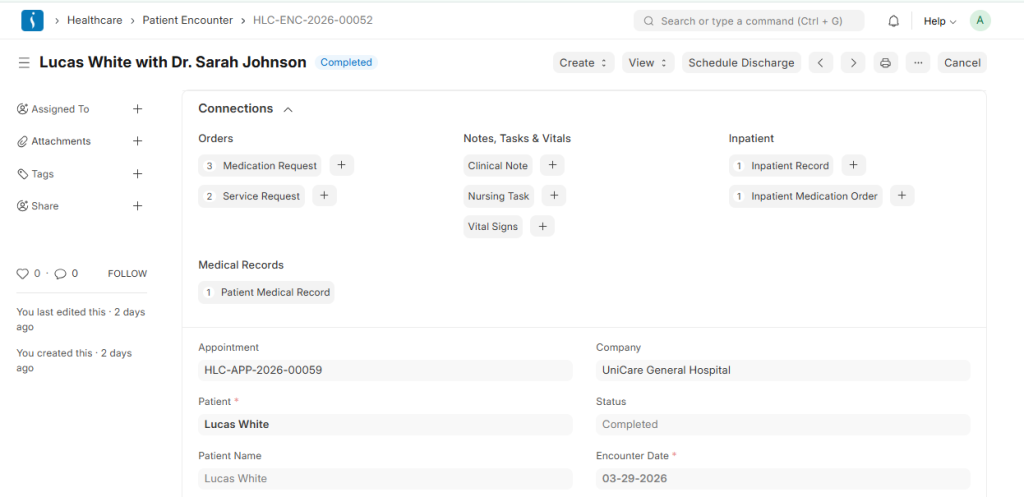The image size is (1024, 497).
Task: Go to previous record arrow
Action: tap(820, 63)
